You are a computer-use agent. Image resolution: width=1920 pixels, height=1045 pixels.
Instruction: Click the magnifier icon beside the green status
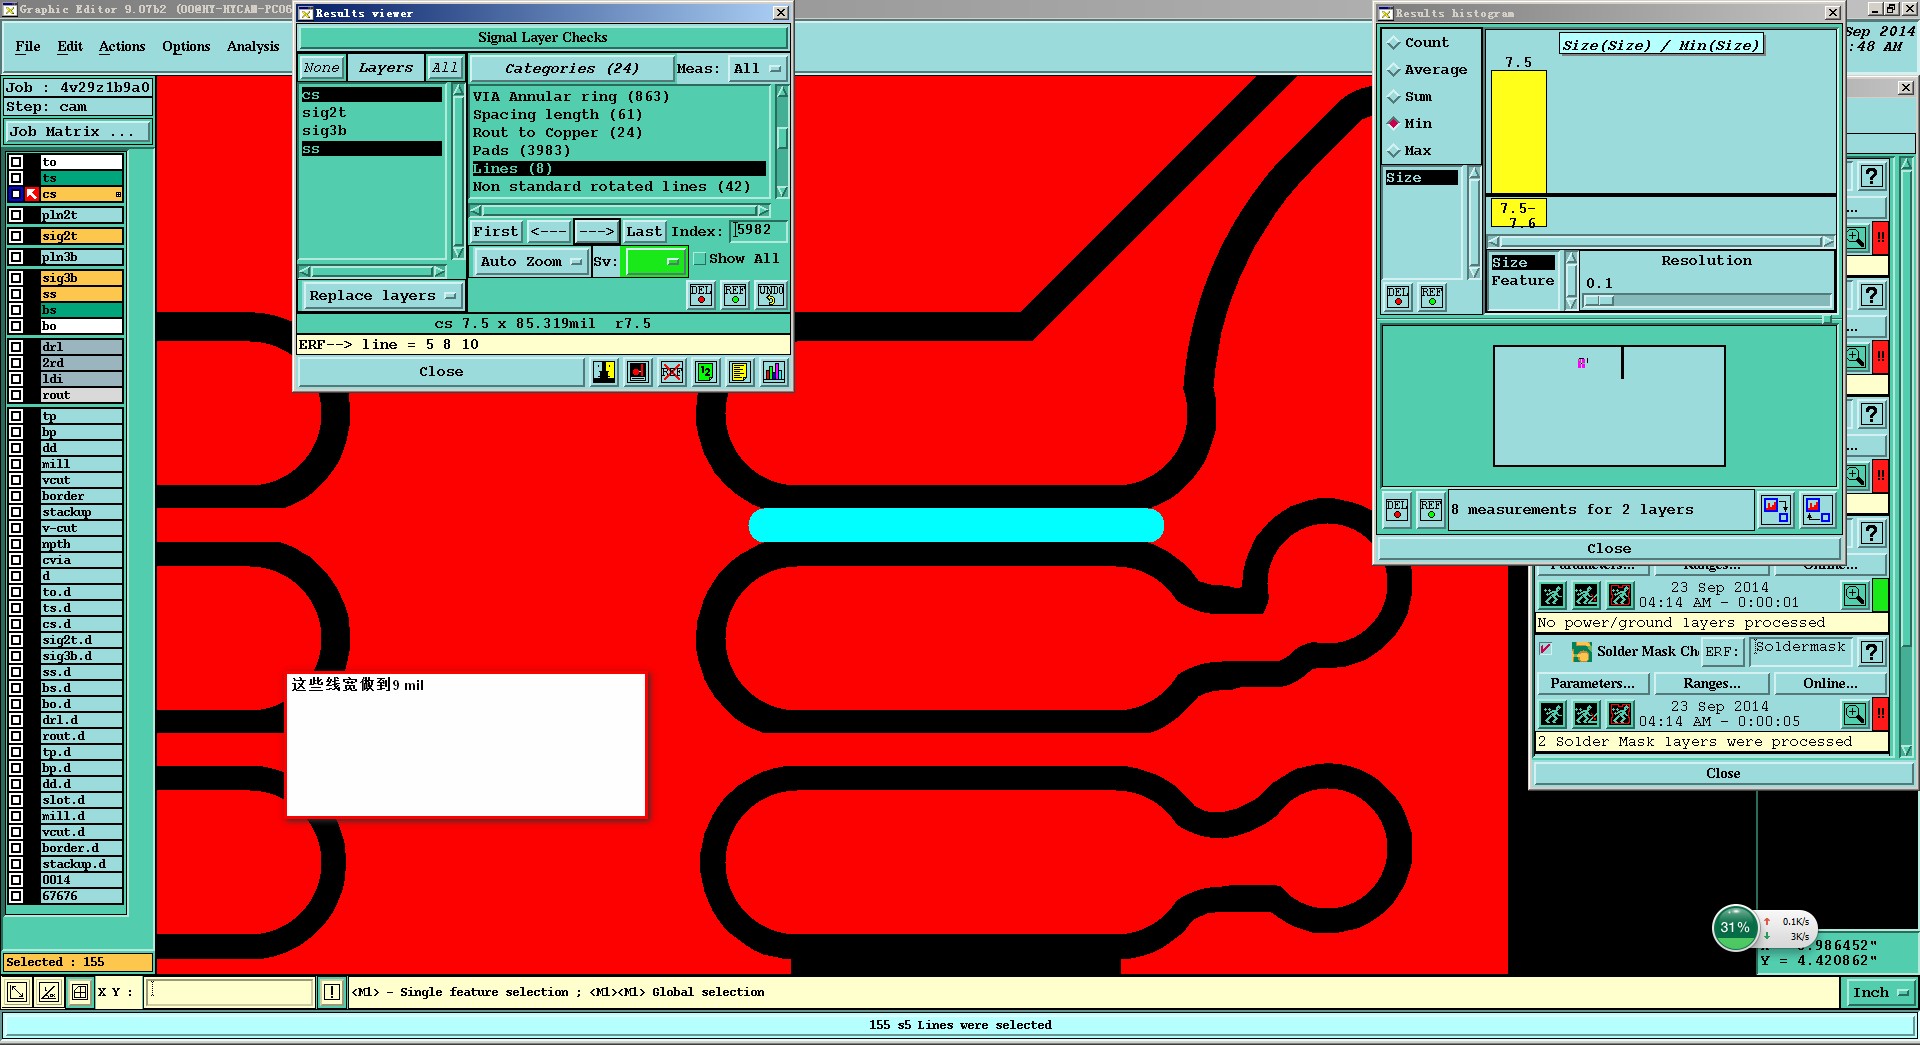1855,595
